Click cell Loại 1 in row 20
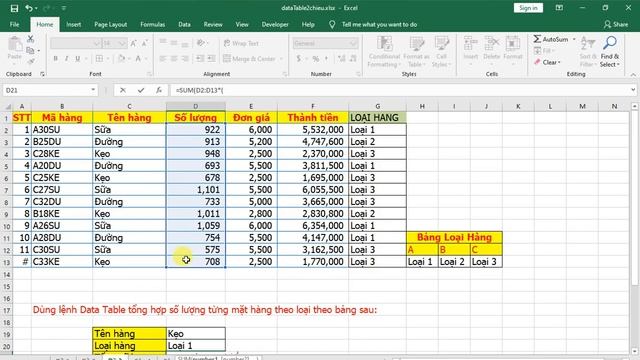The image size is (640, 360). (x=196, y=346)
